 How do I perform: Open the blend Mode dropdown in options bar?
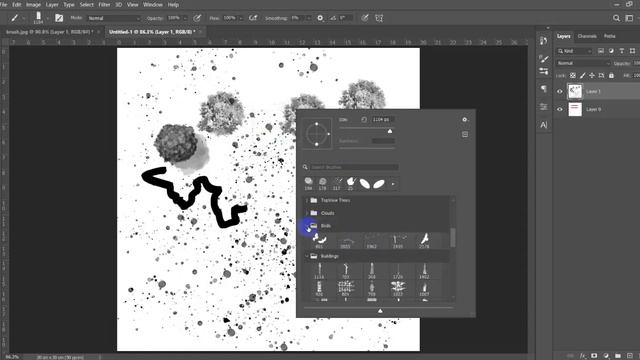point(114,18)
